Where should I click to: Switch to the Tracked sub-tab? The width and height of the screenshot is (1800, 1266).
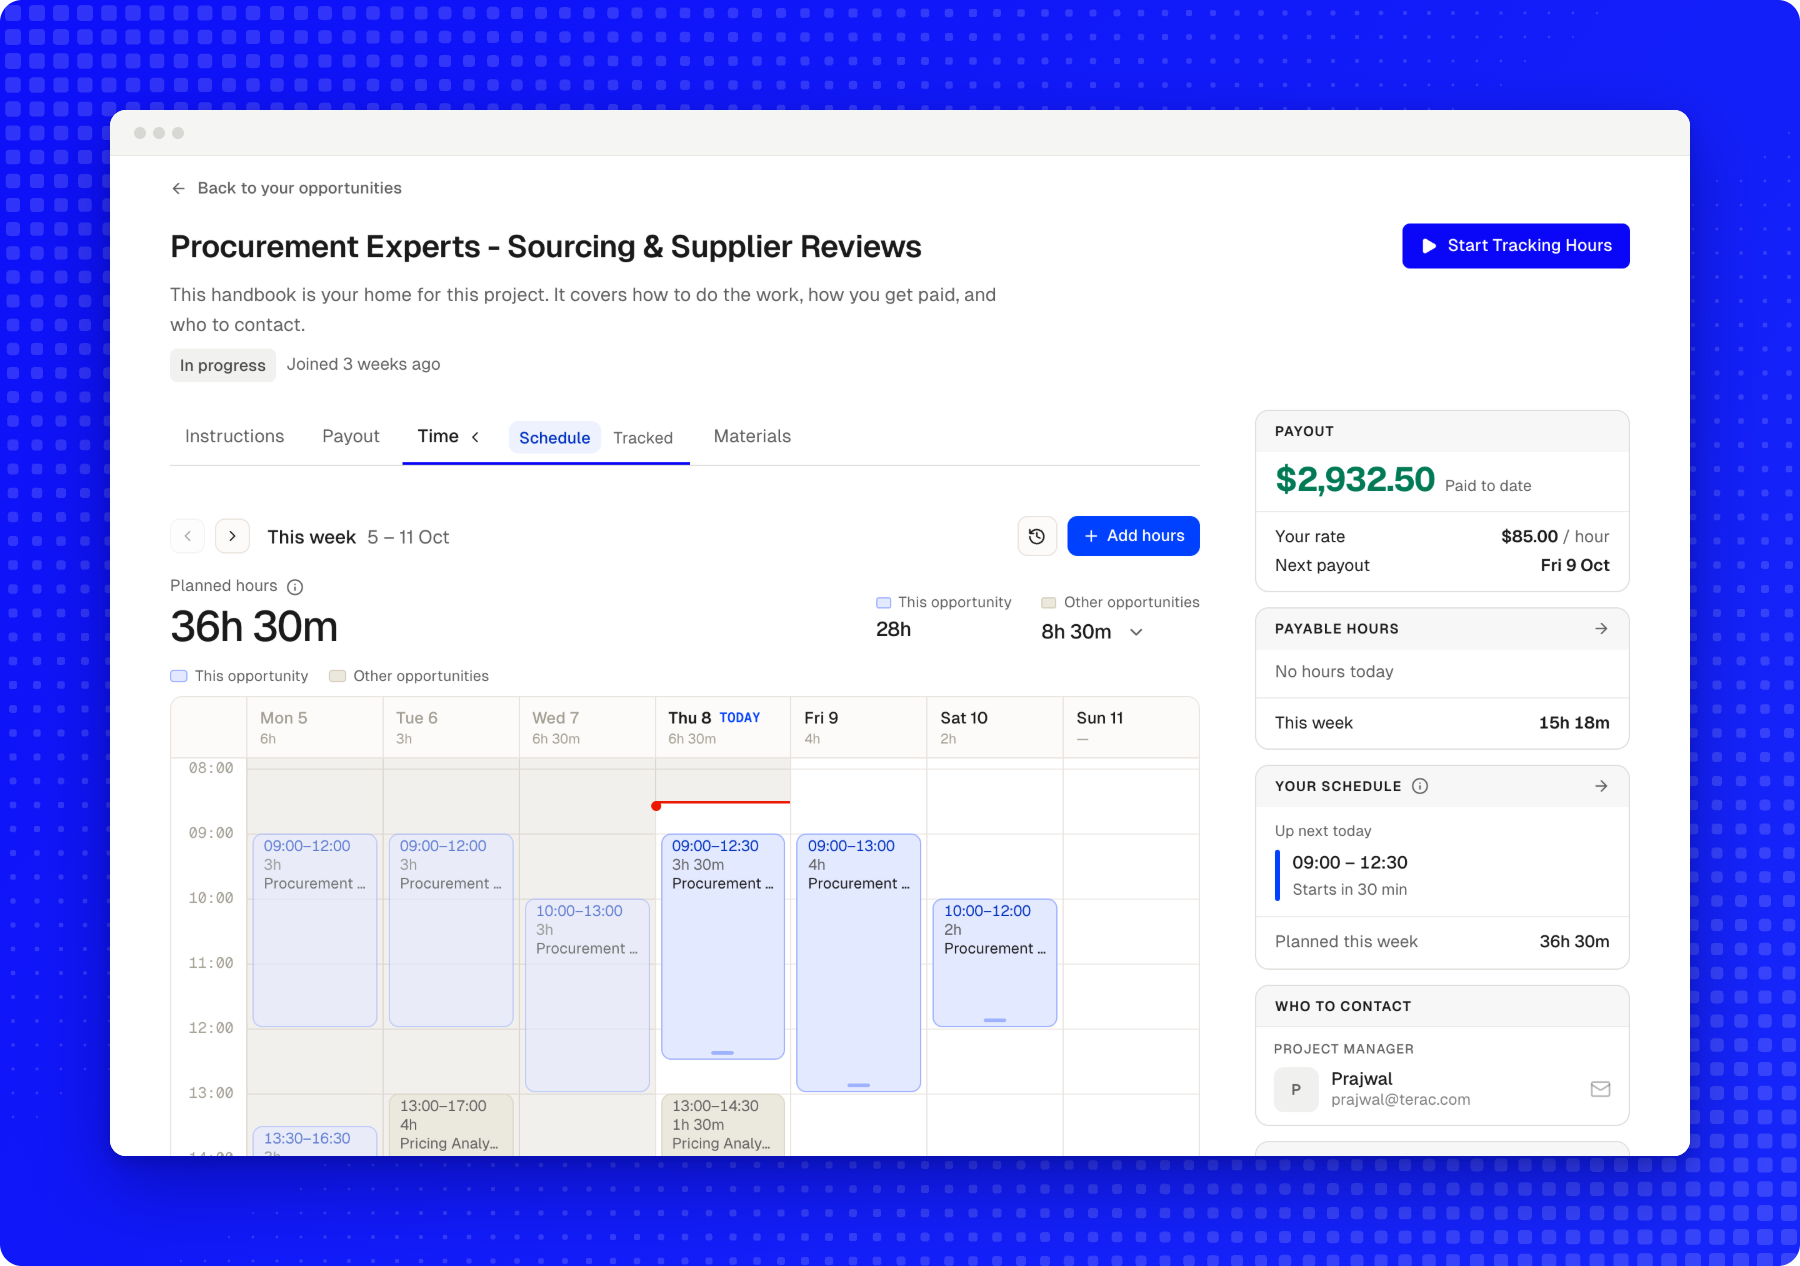pyautogui.click(x=643, y=438)
